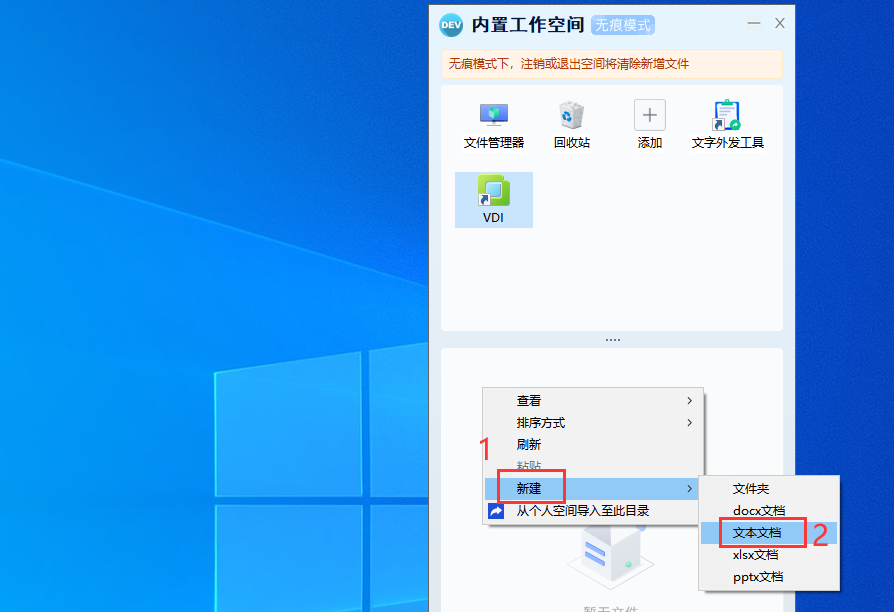Viewport: 894px width, 612px height.
Task: Open the 回收站 recycle bin icon
Action: [571, 115]
